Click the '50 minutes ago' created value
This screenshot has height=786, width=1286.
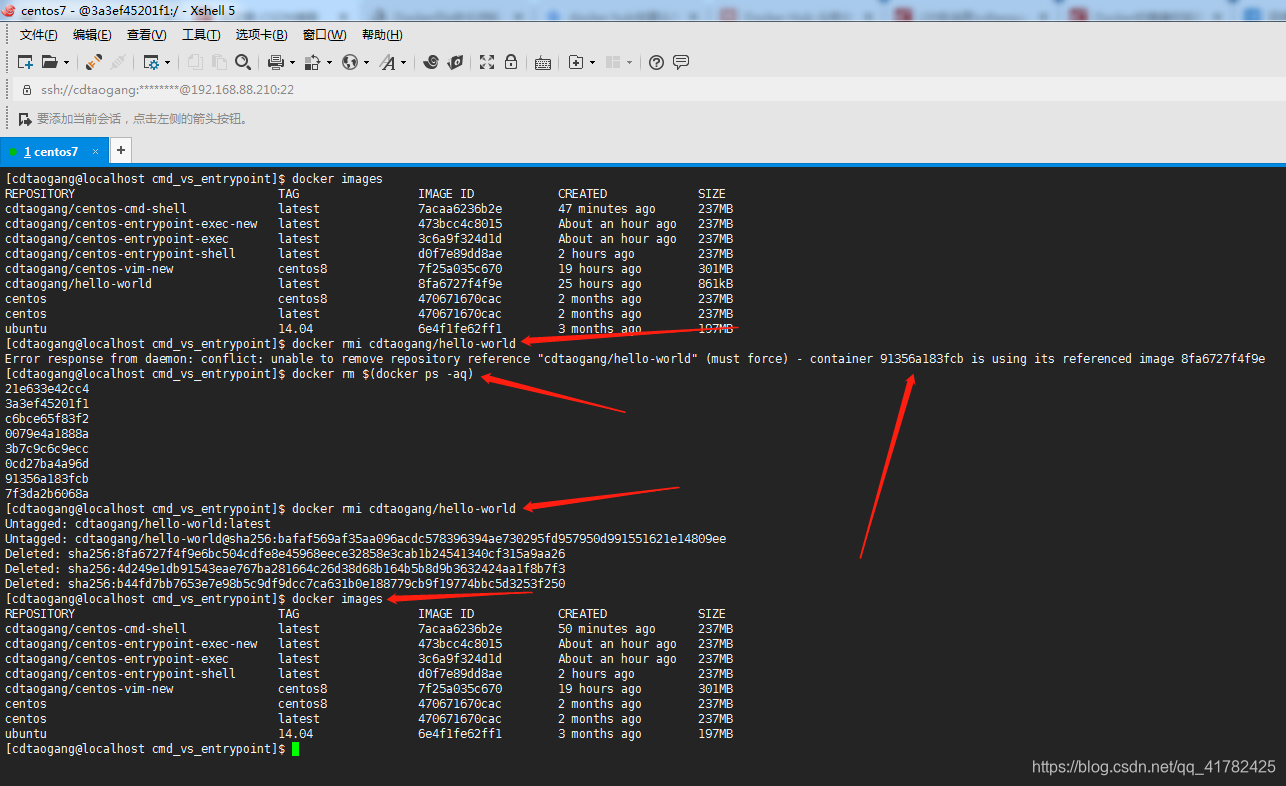pyautogui.click(x=607, y=629)
